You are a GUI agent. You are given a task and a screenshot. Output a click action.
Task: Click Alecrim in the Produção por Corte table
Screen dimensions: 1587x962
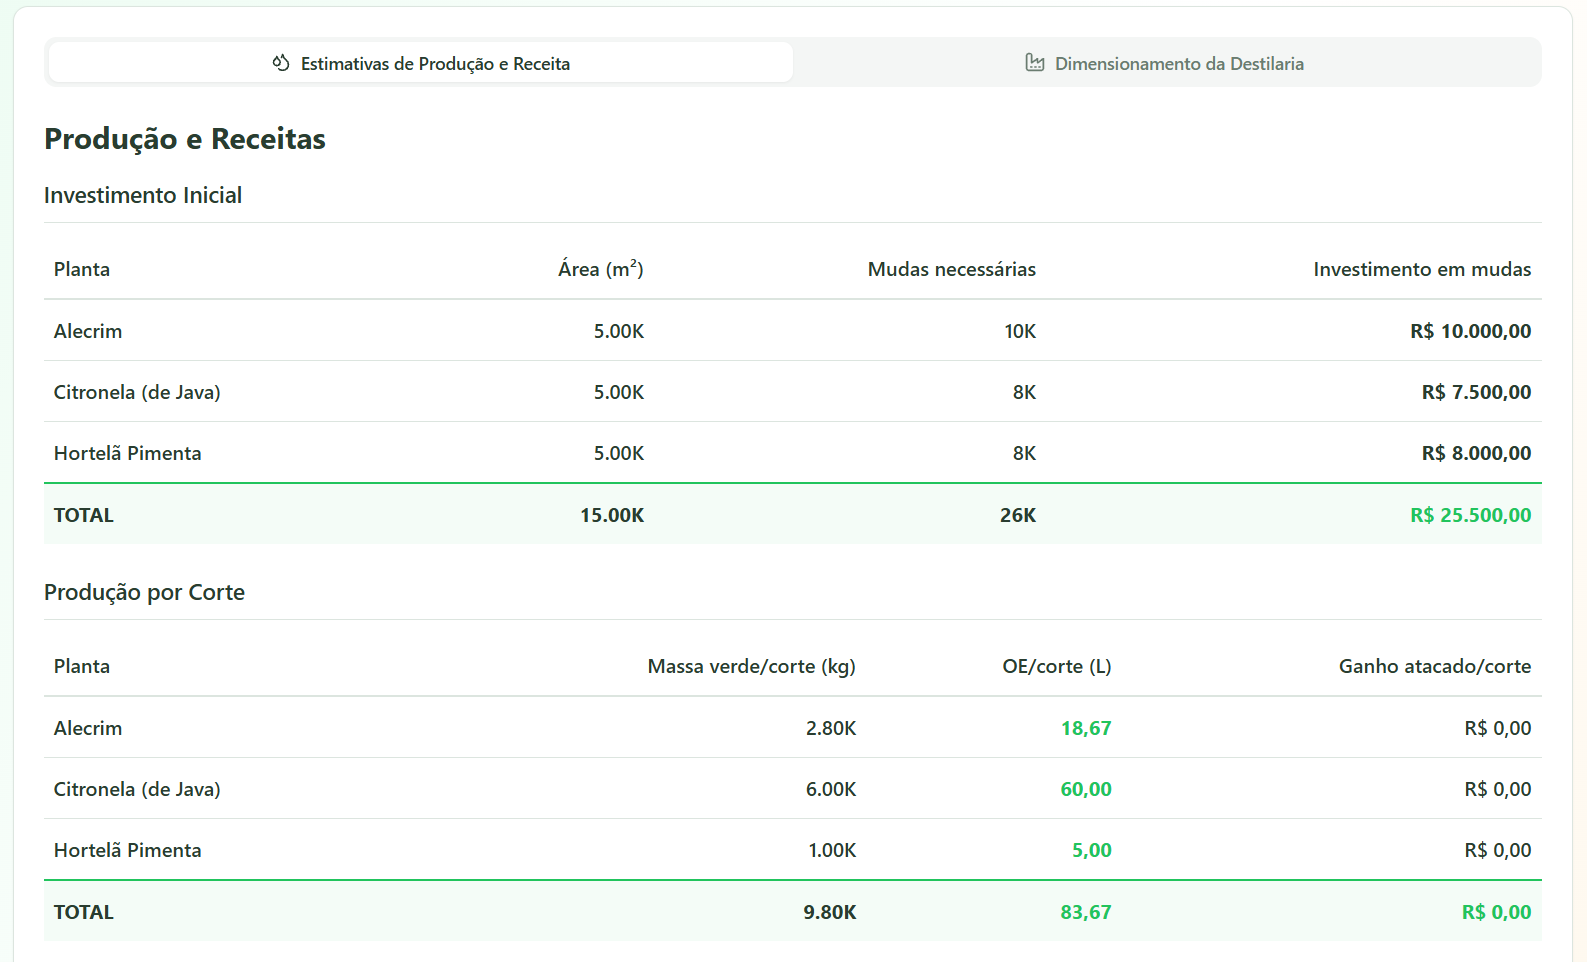(x=88, y=728)
